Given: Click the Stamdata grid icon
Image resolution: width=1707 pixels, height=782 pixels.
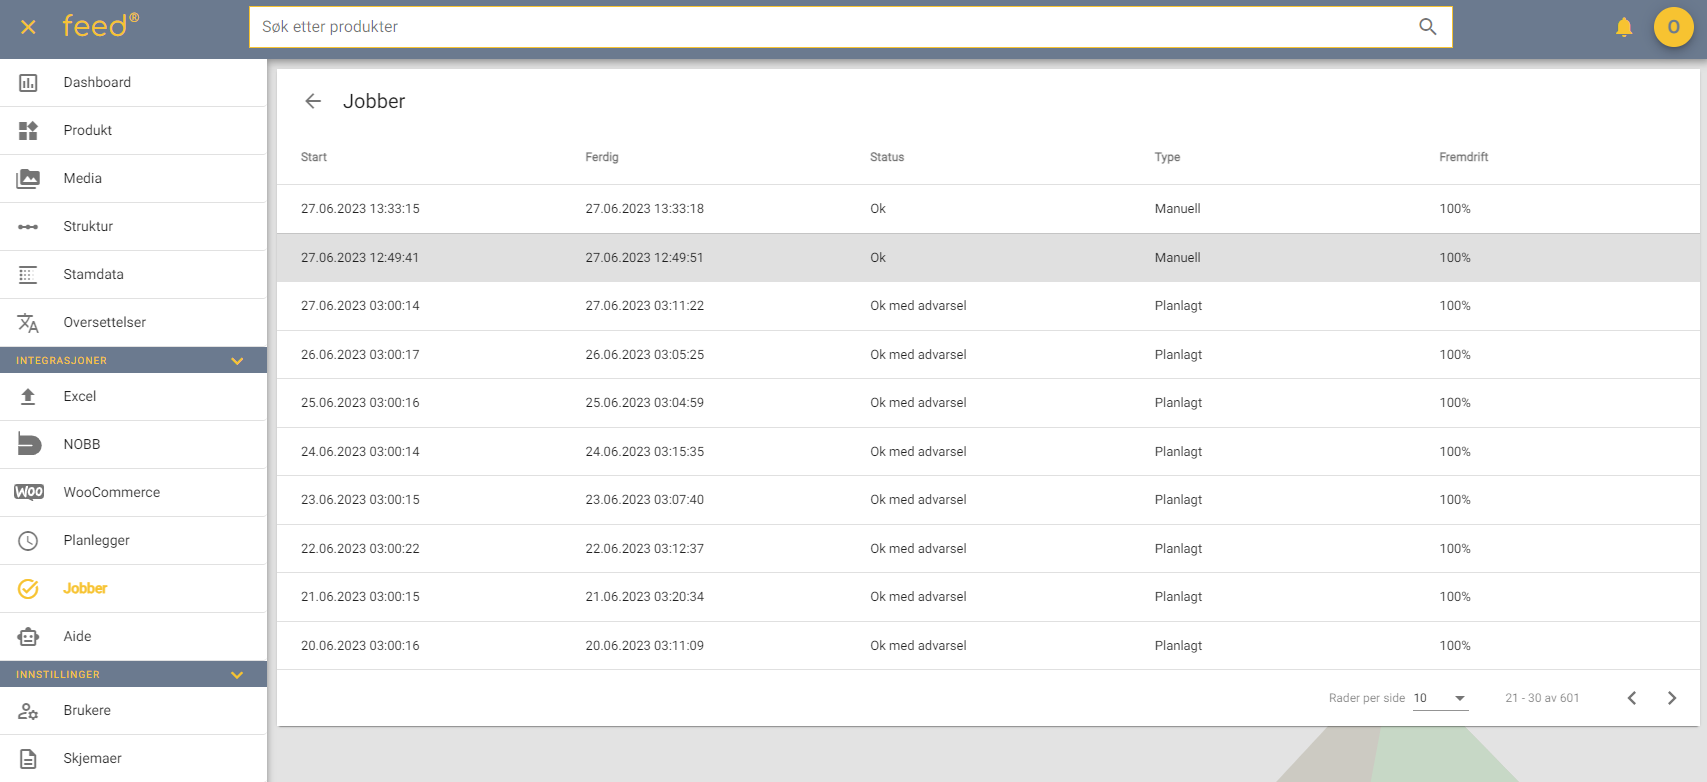Looking at the screenshot, I should point(28,275).
